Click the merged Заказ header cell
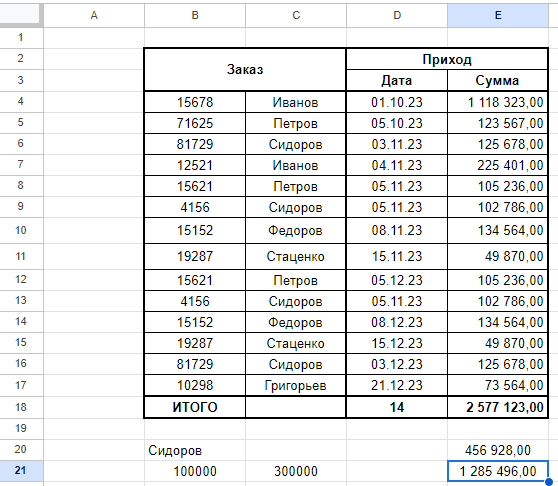 (x=245, y=69)
